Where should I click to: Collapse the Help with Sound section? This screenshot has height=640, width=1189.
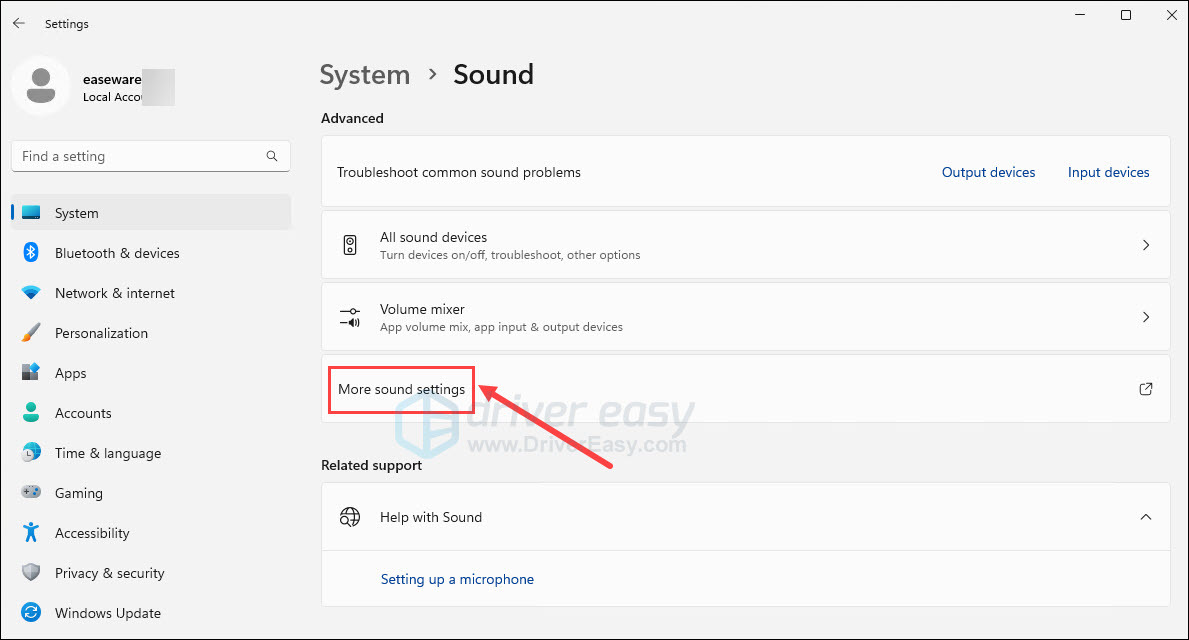click(x=1145, y=517)
